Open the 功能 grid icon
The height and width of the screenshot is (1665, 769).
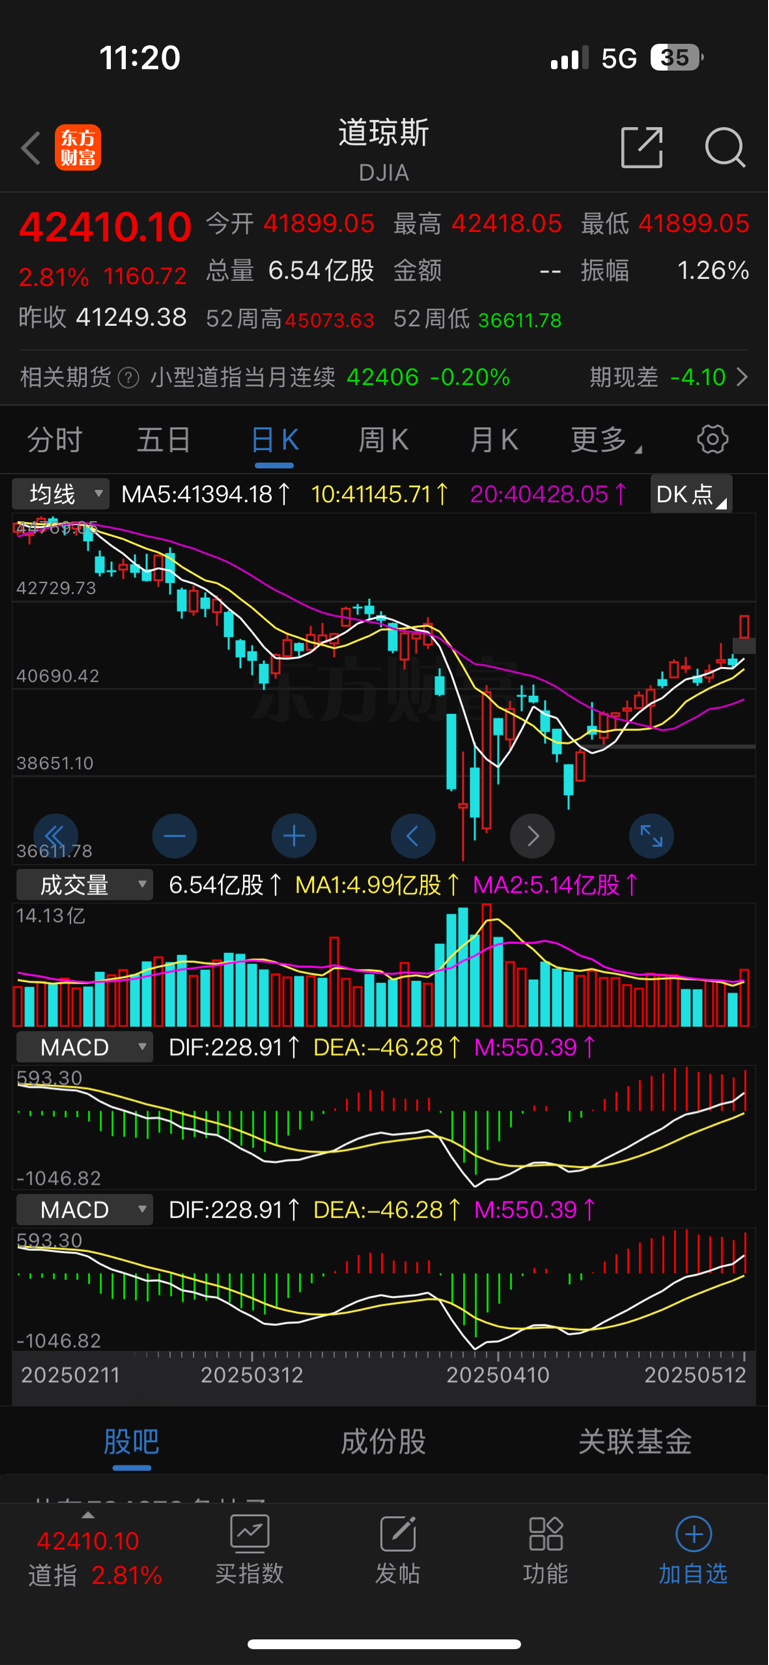[546, 1533]
